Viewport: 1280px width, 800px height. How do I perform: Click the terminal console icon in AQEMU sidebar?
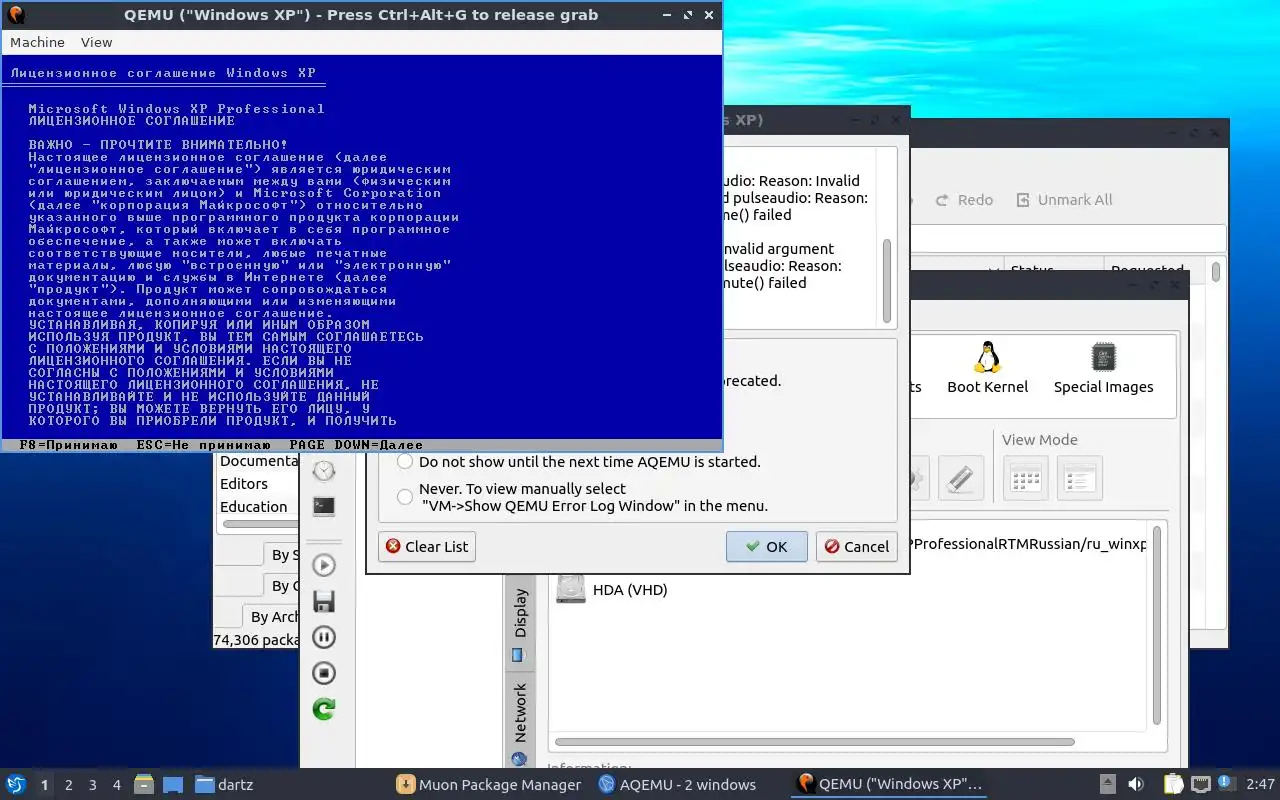click(324, 506)
